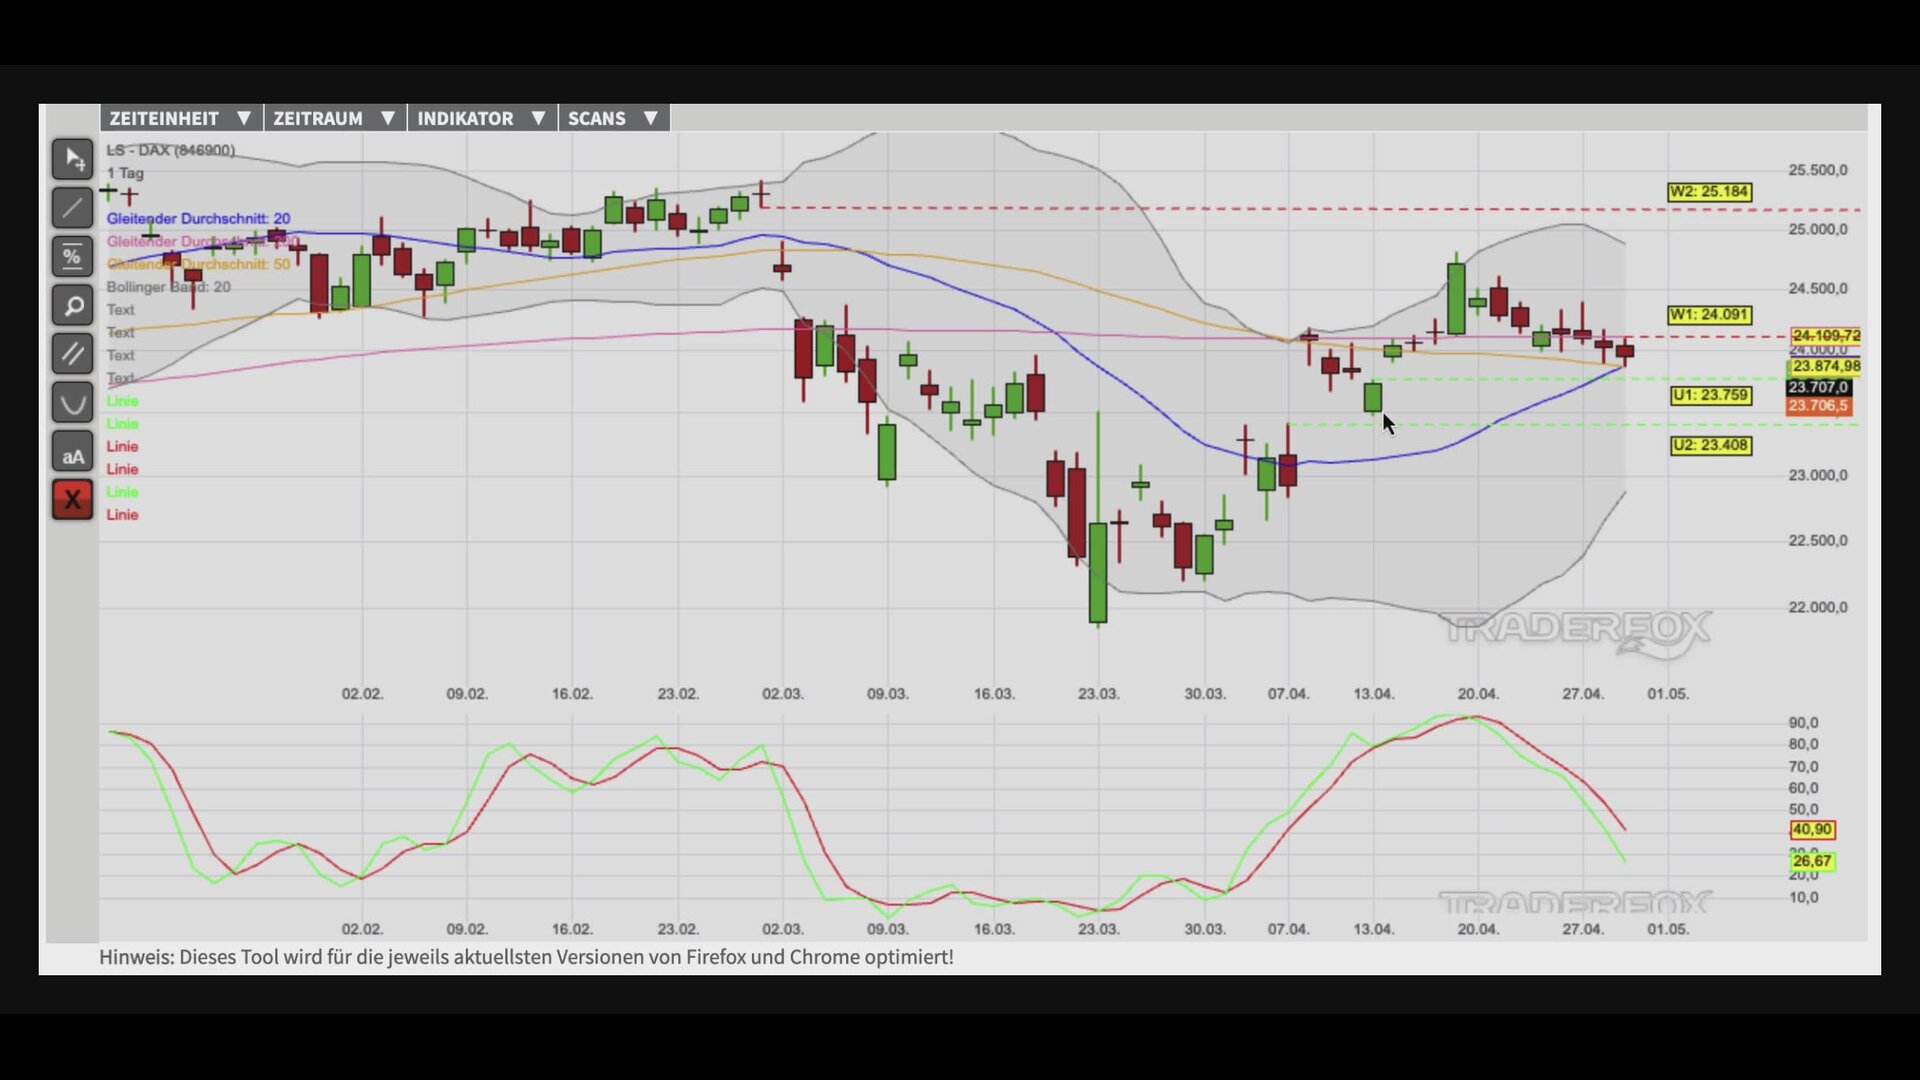Click the W2: 25.184 resistance label
The width and height of the screenshot is (1920, 1080).
click(1709, 192)
